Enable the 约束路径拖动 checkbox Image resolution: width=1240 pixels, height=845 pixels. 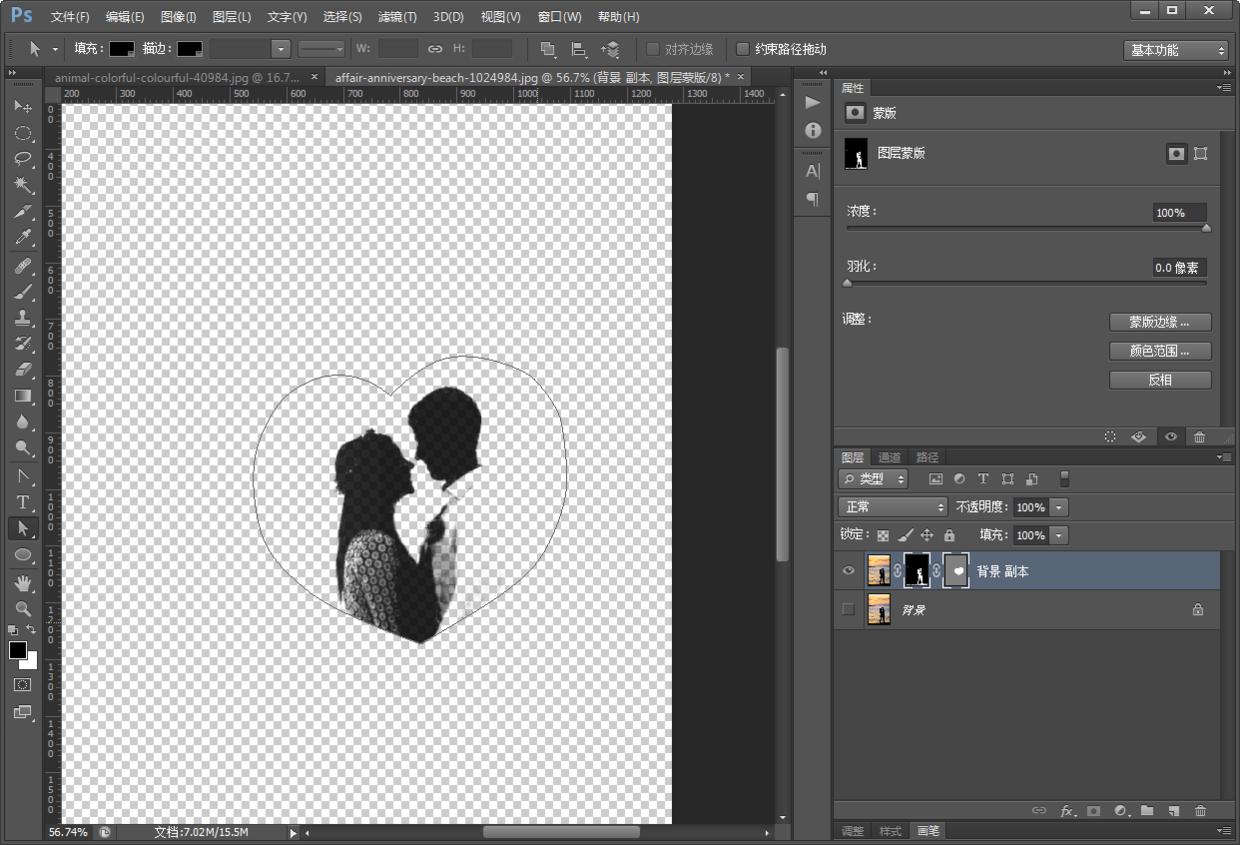[743, 49]
